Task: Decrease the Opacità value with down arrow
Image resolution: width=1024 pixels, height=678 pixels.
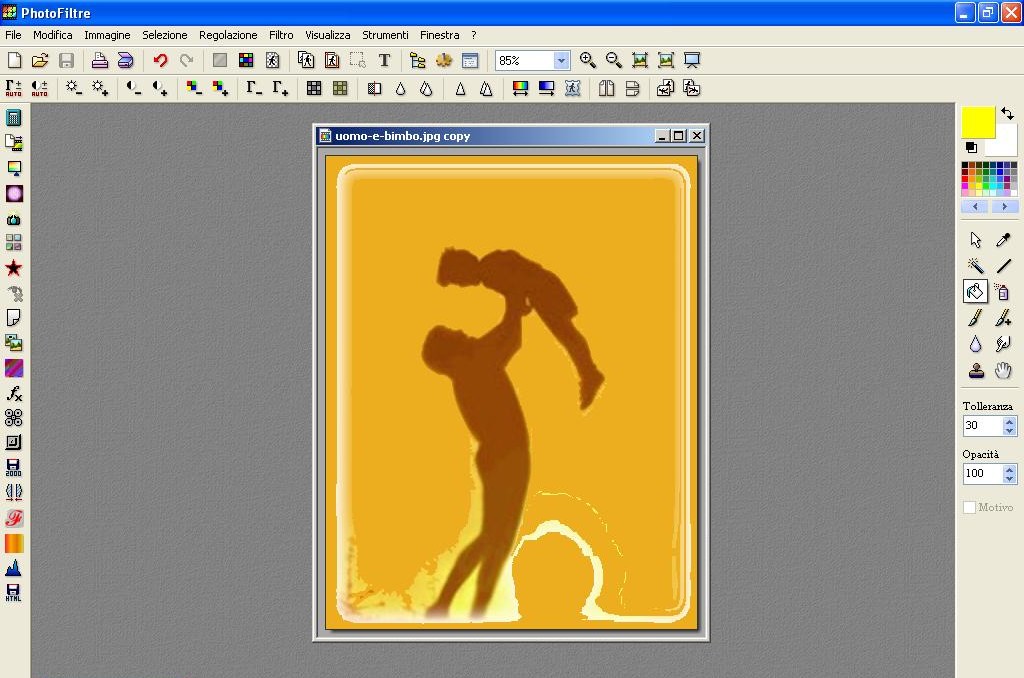Action: tap(1009, 479)
